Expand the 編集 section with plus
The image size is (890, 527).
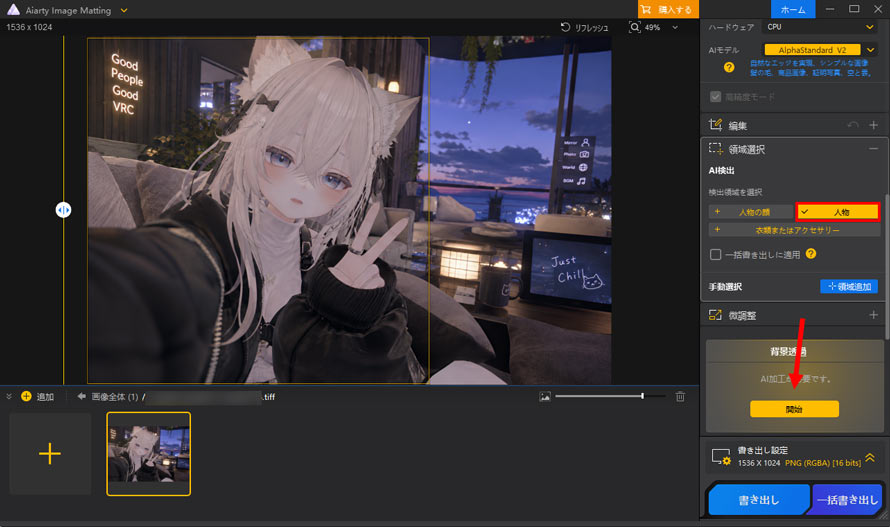(x=874, y=125)
